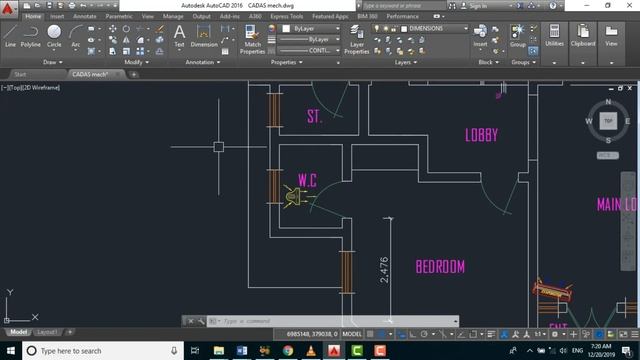640x360 pixels.
Task: Toggle lineweight display in status bar
Action: pyautogui.click(x=491, y=334)
